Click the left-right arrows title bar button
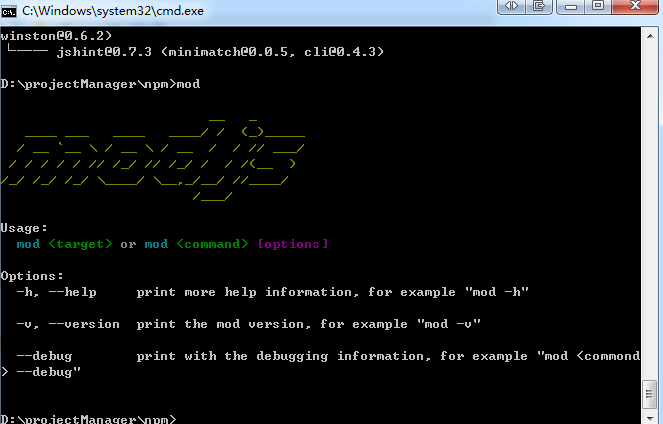663x424 pixels. tap(511, 6)
